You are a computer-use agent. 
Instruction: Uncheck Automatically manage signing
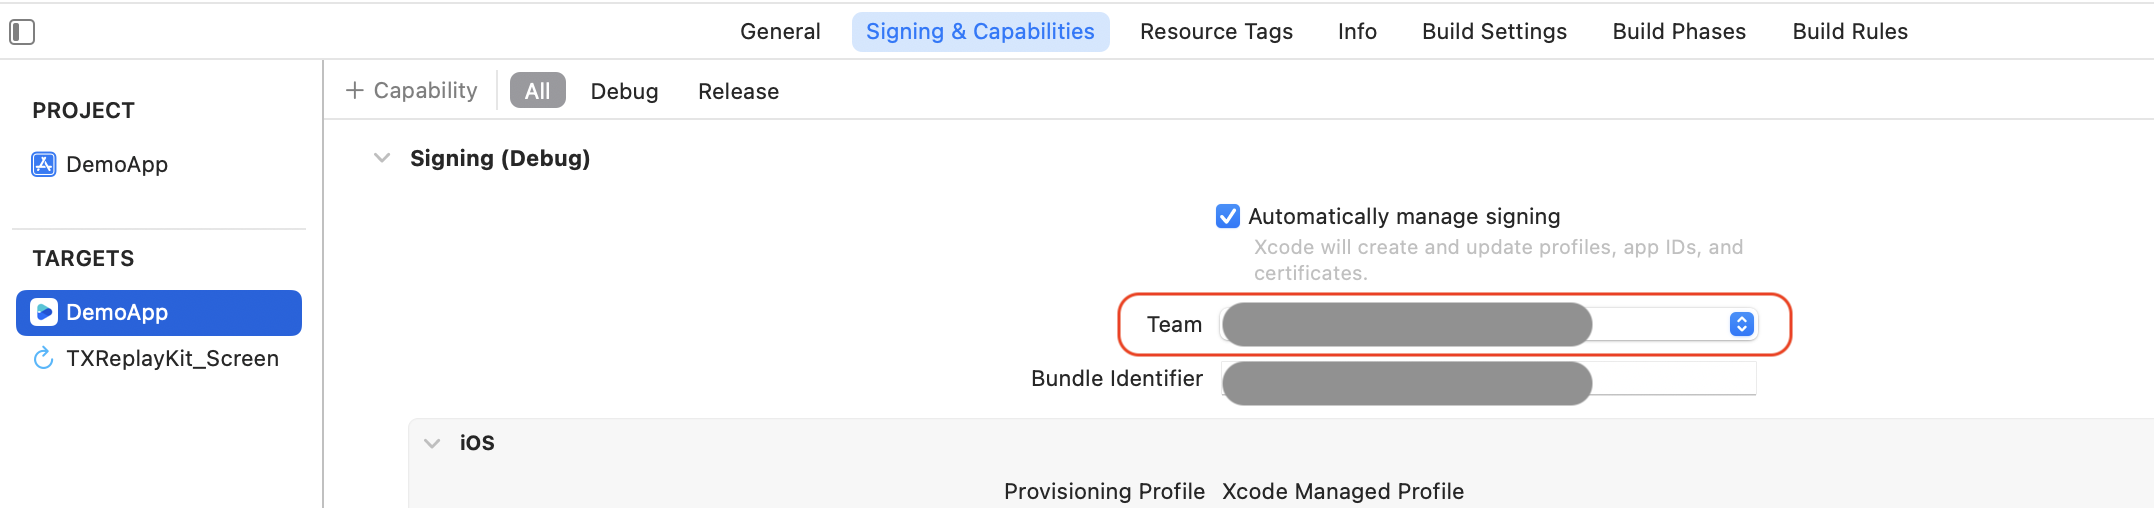tap(1228, 216)
